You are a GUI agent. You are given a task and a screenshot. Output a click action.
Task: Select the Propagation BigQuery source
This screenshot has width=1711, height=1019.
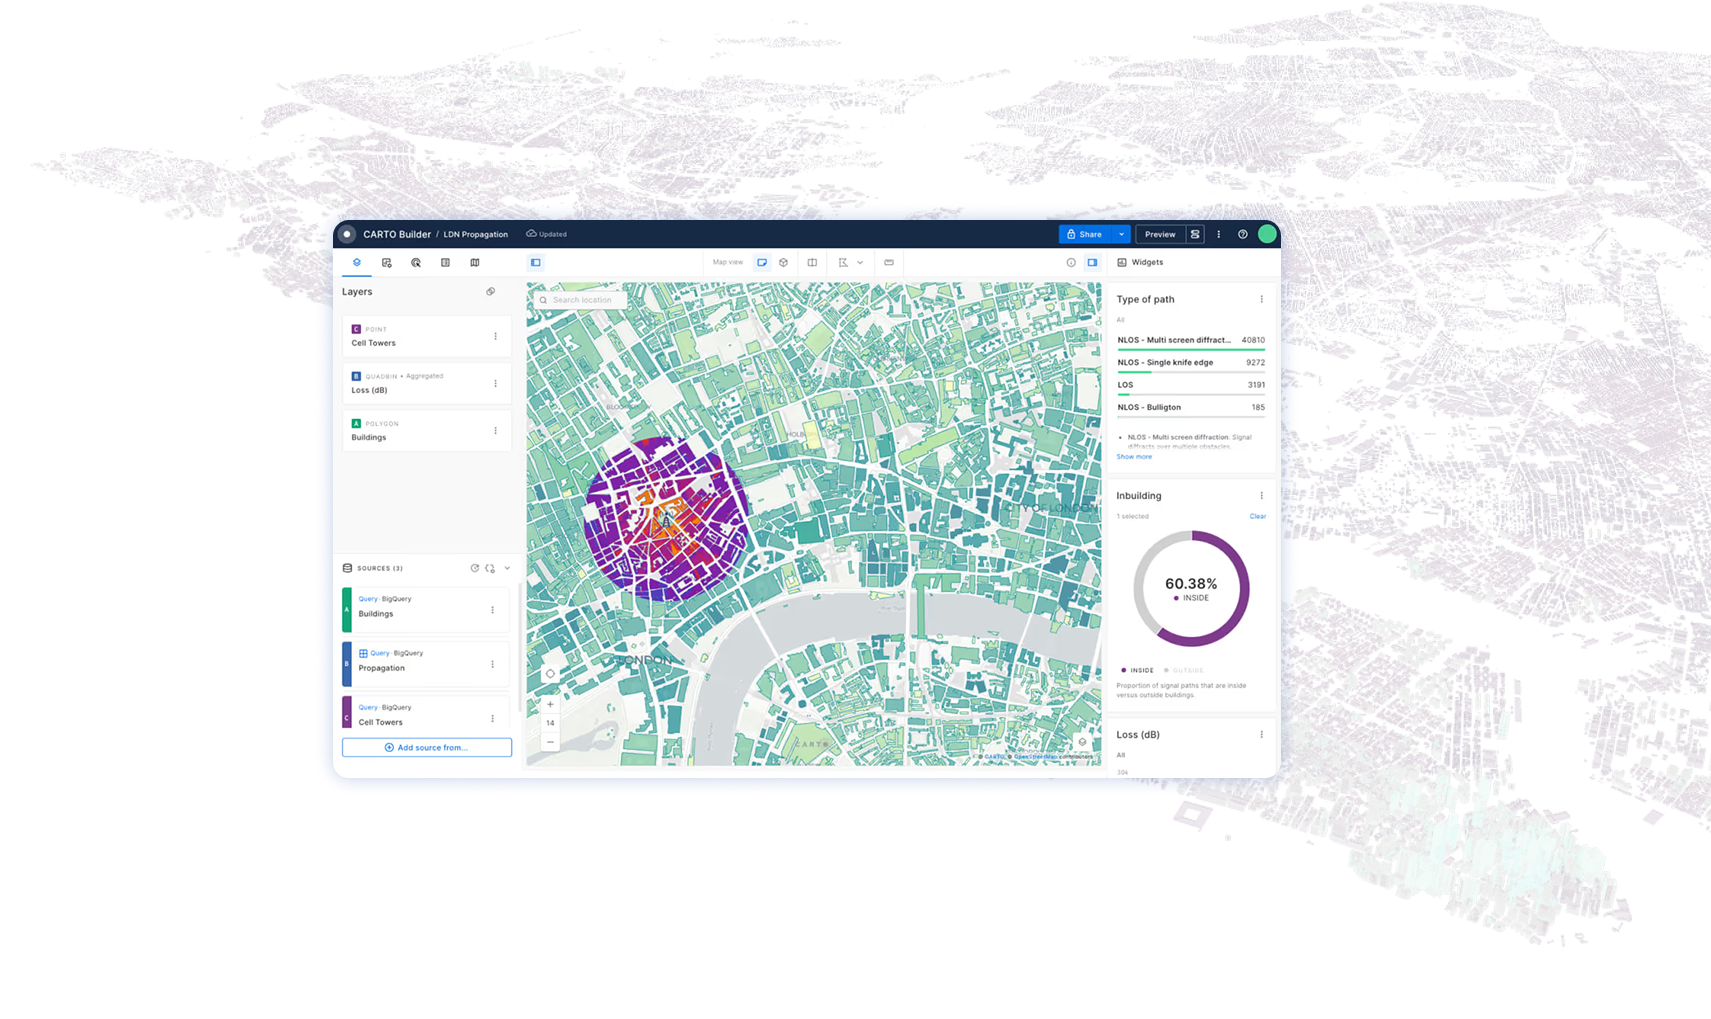427,664
